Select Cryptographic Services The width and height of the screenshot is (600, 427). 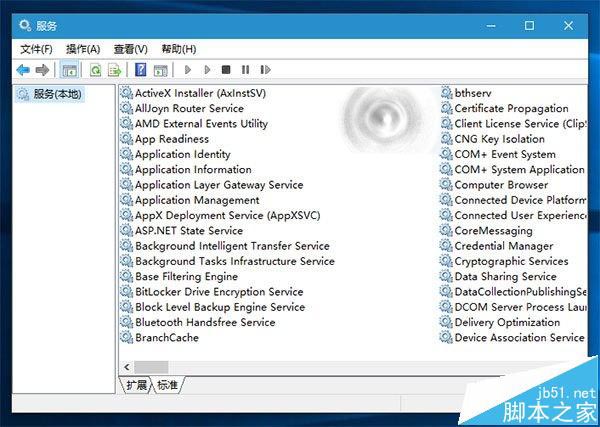pyautogui.click(x=511, y=261)
